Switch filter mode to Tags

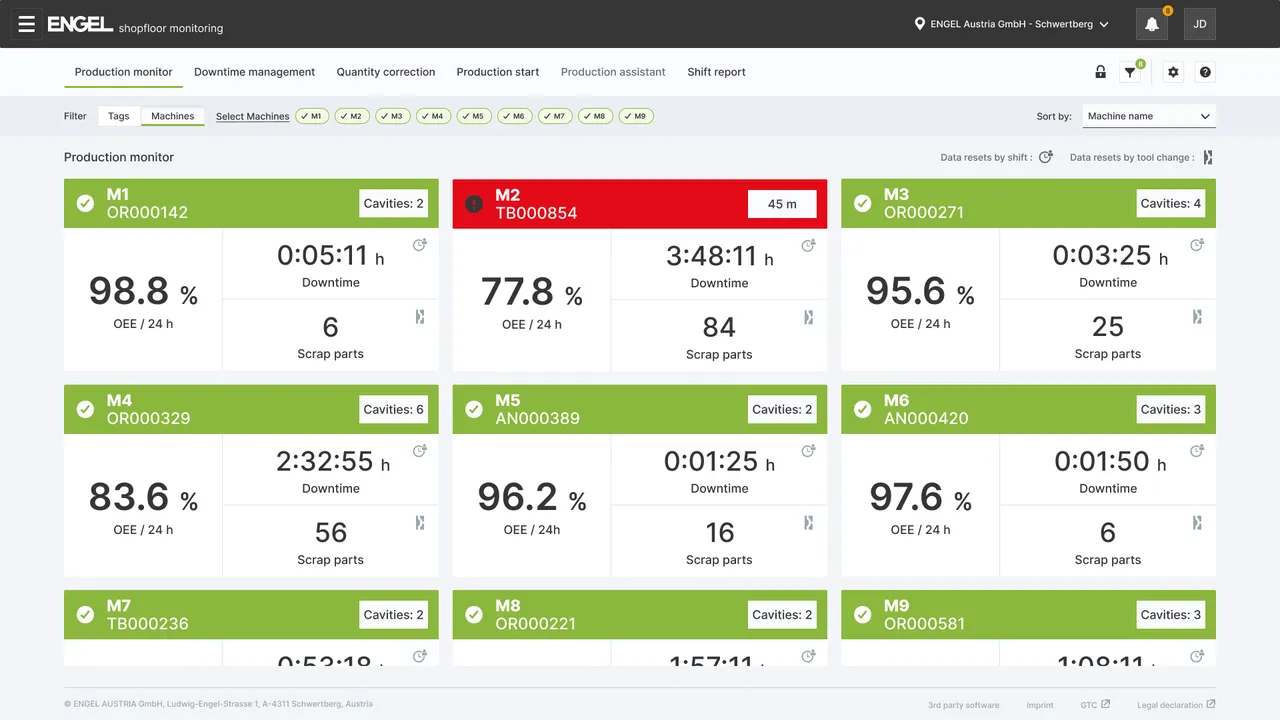pyautogui.click(x=119, y=116)
